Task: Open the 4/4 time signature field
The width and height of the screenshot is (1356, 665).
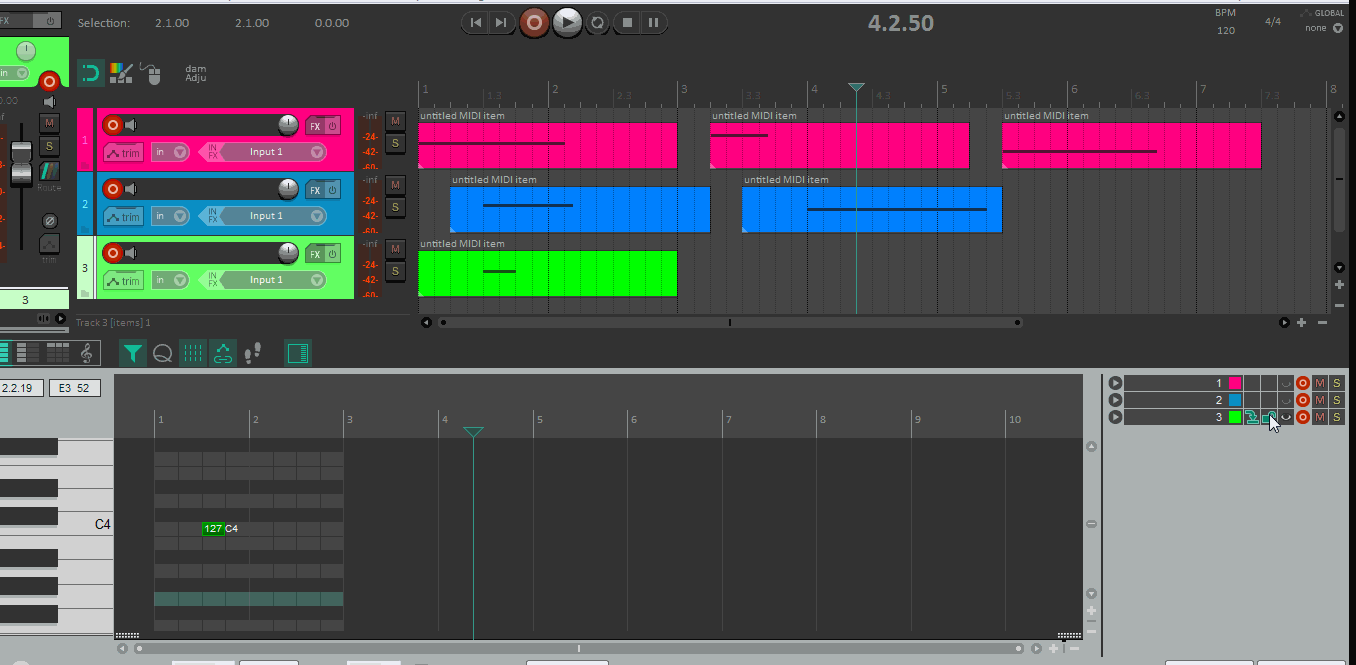Action: point(1273,21)
